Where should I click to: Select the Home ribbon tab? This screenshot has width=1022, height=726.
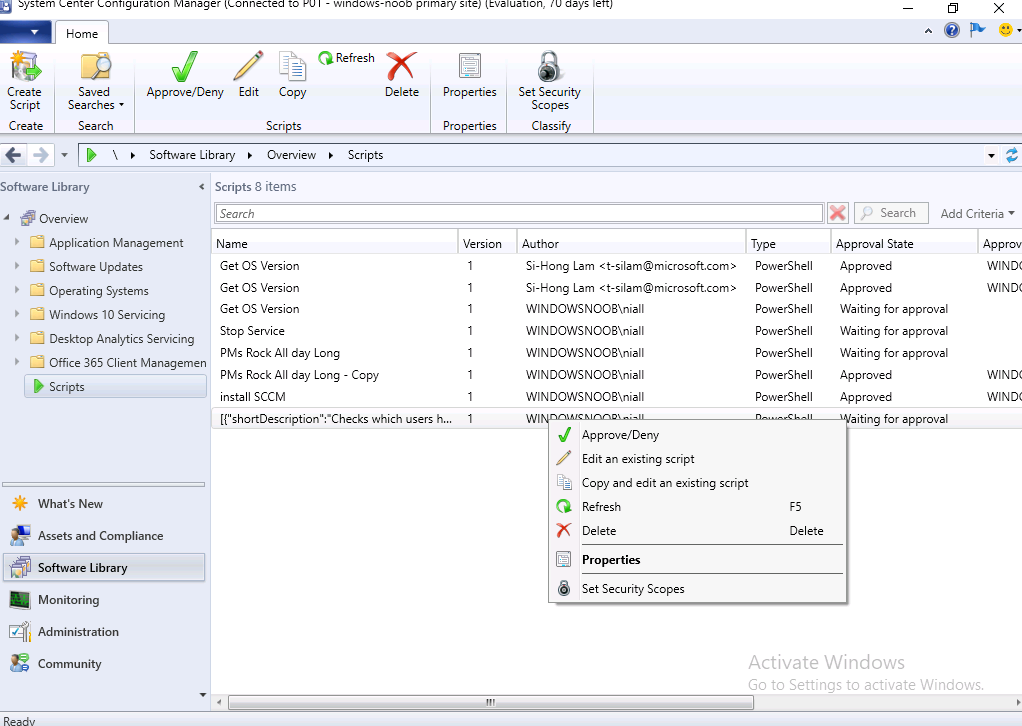81,33
